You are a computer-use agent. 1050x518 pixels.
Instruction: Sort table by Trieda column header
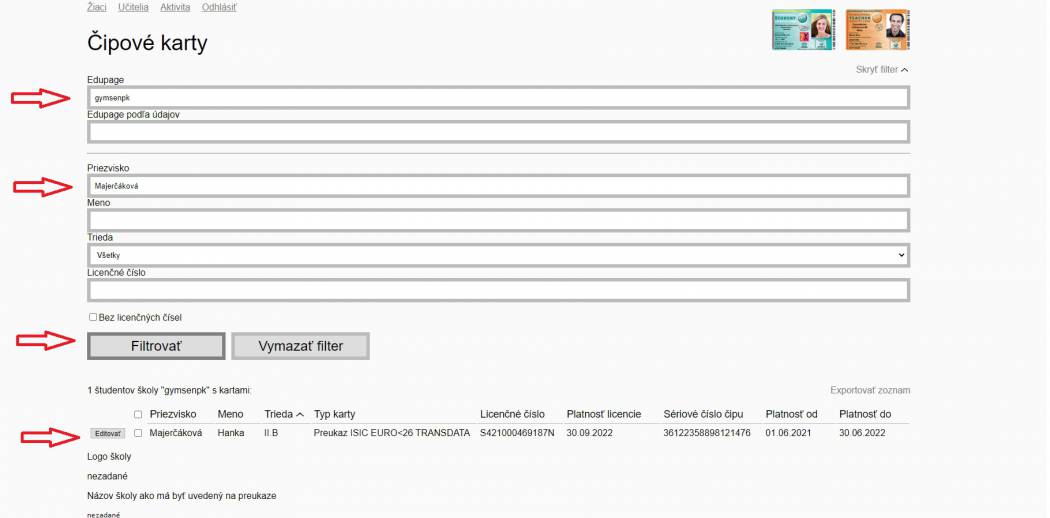point(283,414)
